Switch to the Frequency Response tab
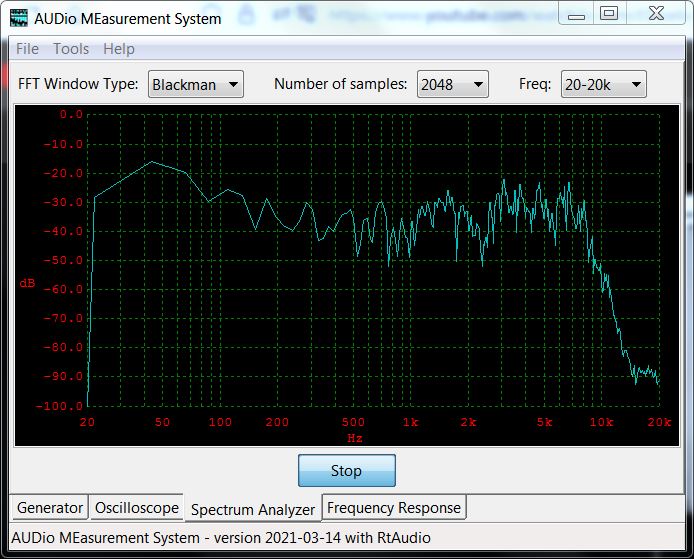 pyautogui.click(x=394, y=508)
